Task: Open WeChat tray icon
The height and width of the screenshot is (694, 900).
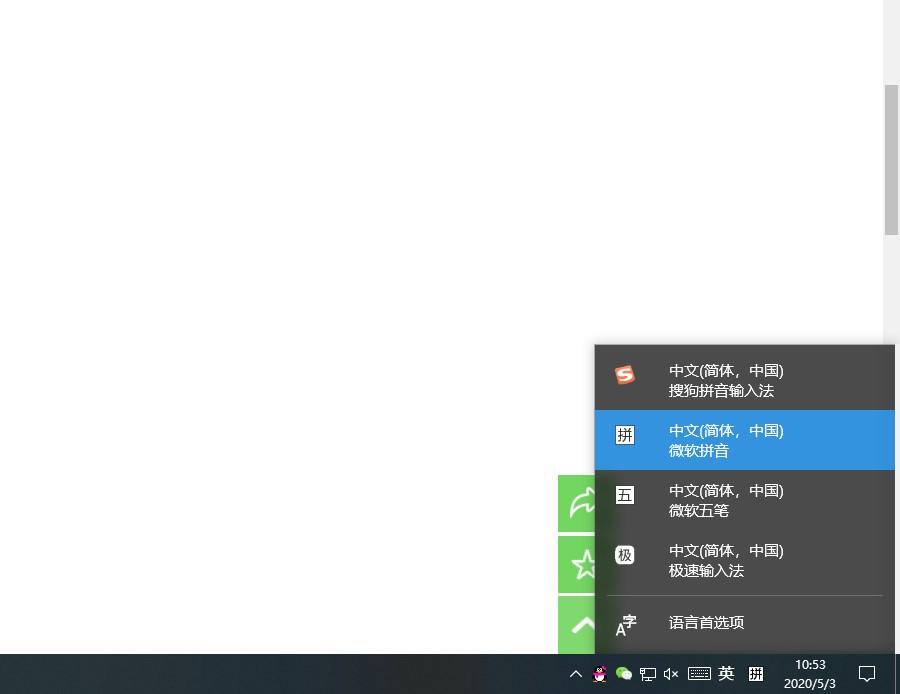Action: [x=623, y=674]
